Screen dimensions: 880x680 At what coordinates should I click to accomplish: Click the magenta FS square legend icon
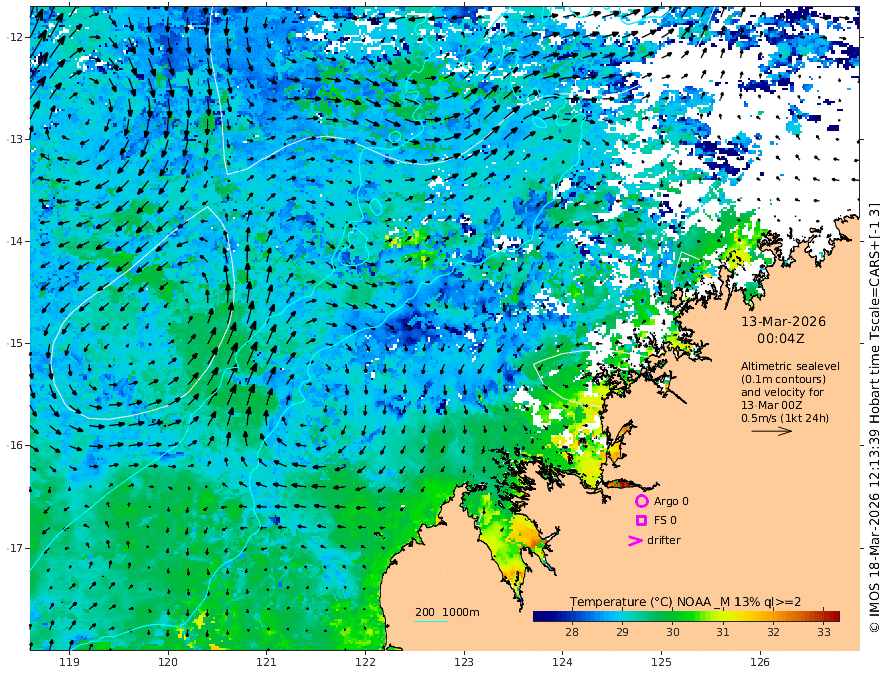641,521
